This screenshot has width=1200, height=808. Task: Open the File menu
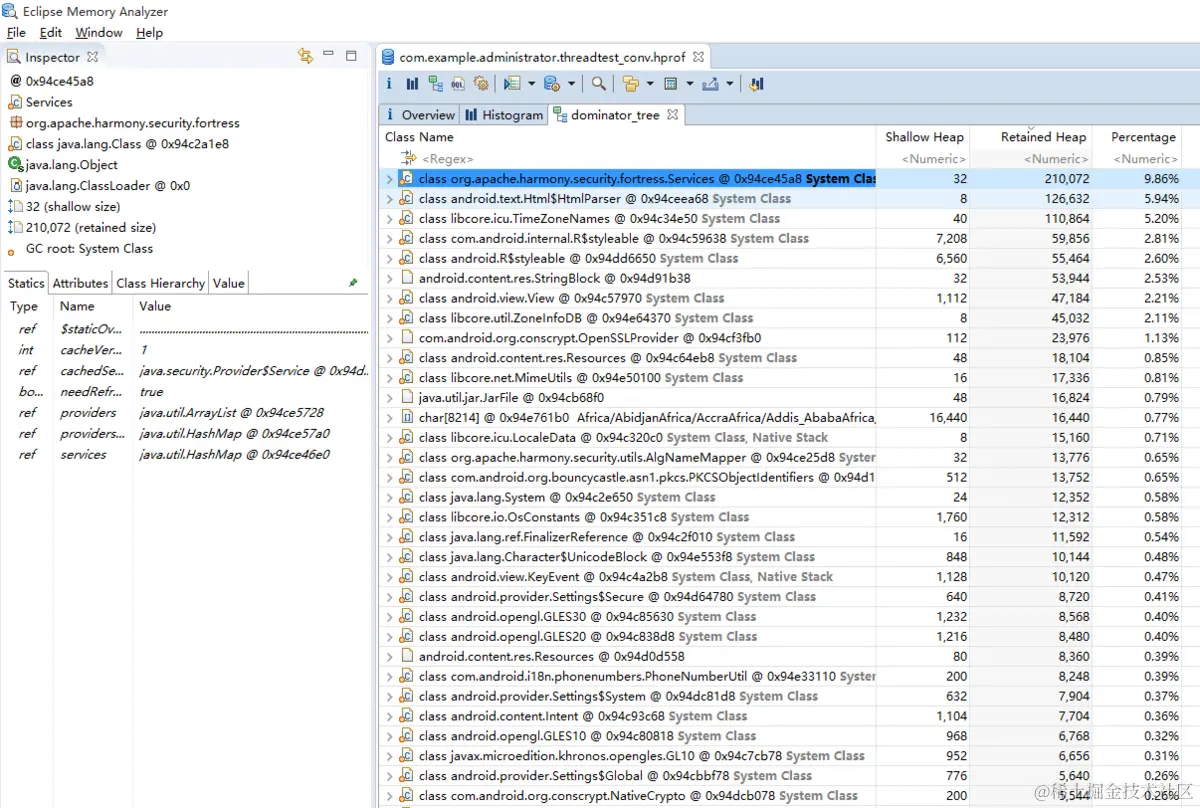click(x=16, y=33)
